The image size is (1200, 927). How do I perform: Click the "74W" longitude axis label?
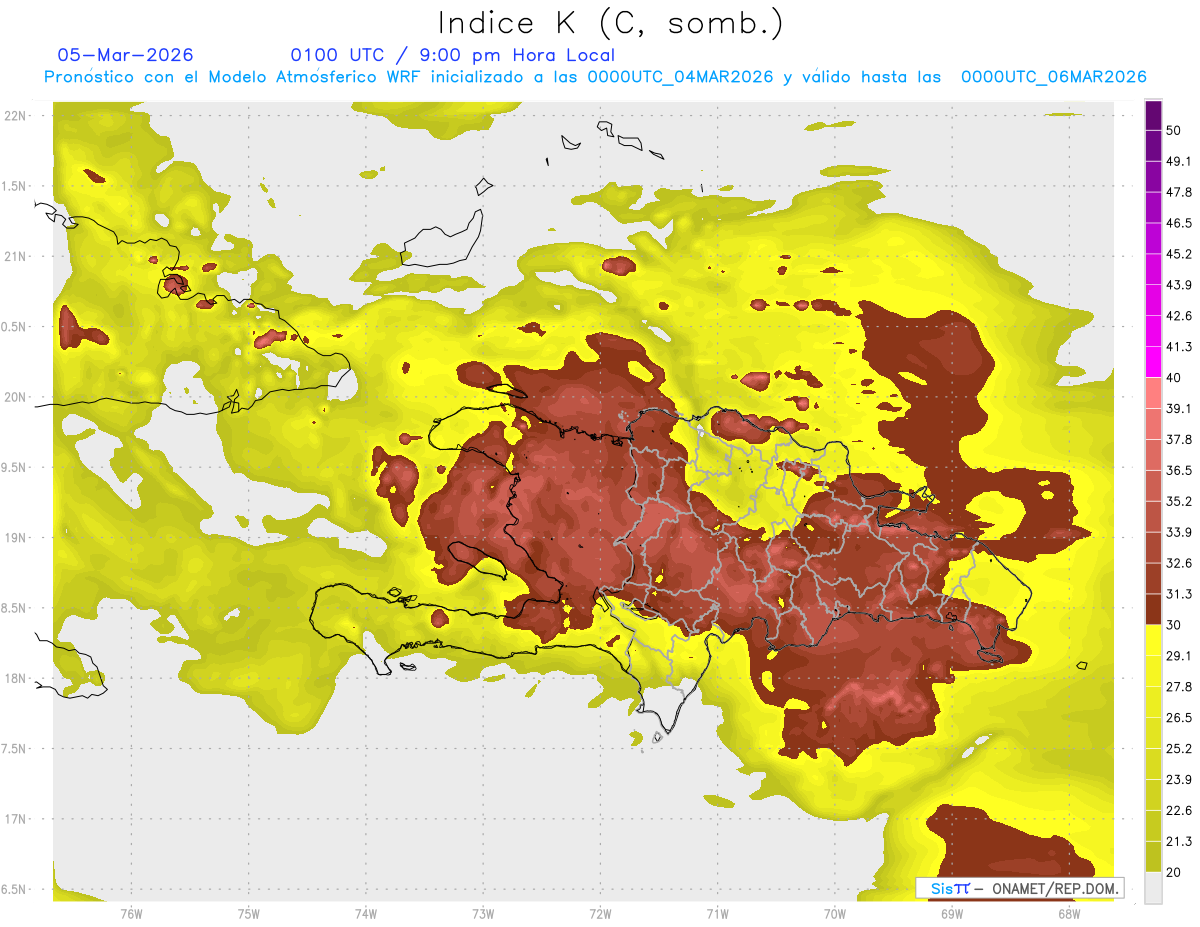365,913
